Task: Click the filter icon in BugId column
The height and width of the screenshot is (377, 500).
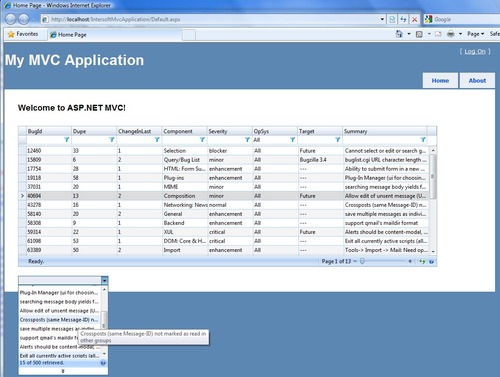Action: point(67,140)
